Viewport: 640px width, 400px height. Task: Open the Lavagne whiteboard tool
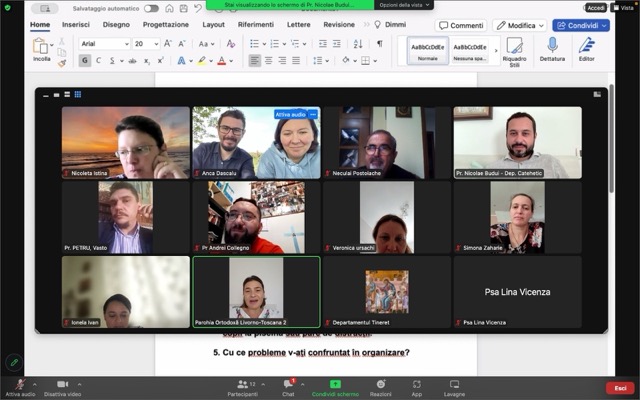coord(455,384)
